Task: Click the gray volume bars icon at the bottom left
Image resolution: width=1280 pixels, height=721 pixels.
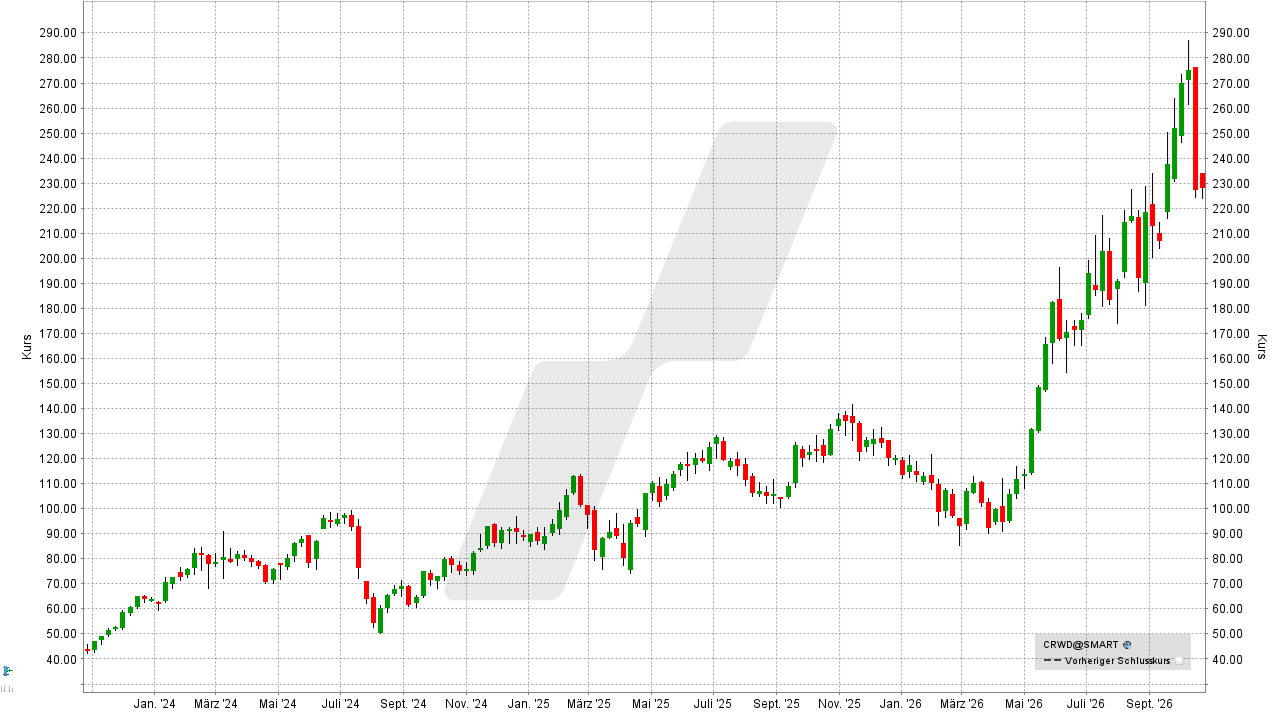Action: tap(7, 688)
